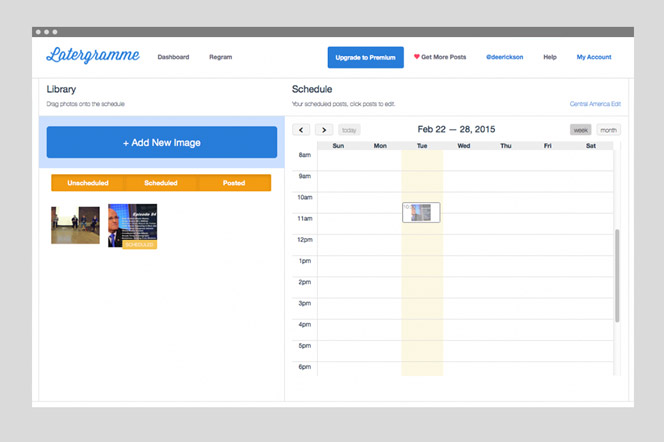Open the Help page
The height and width of the screenshot is (442, 664).
[x=549, y=57]
